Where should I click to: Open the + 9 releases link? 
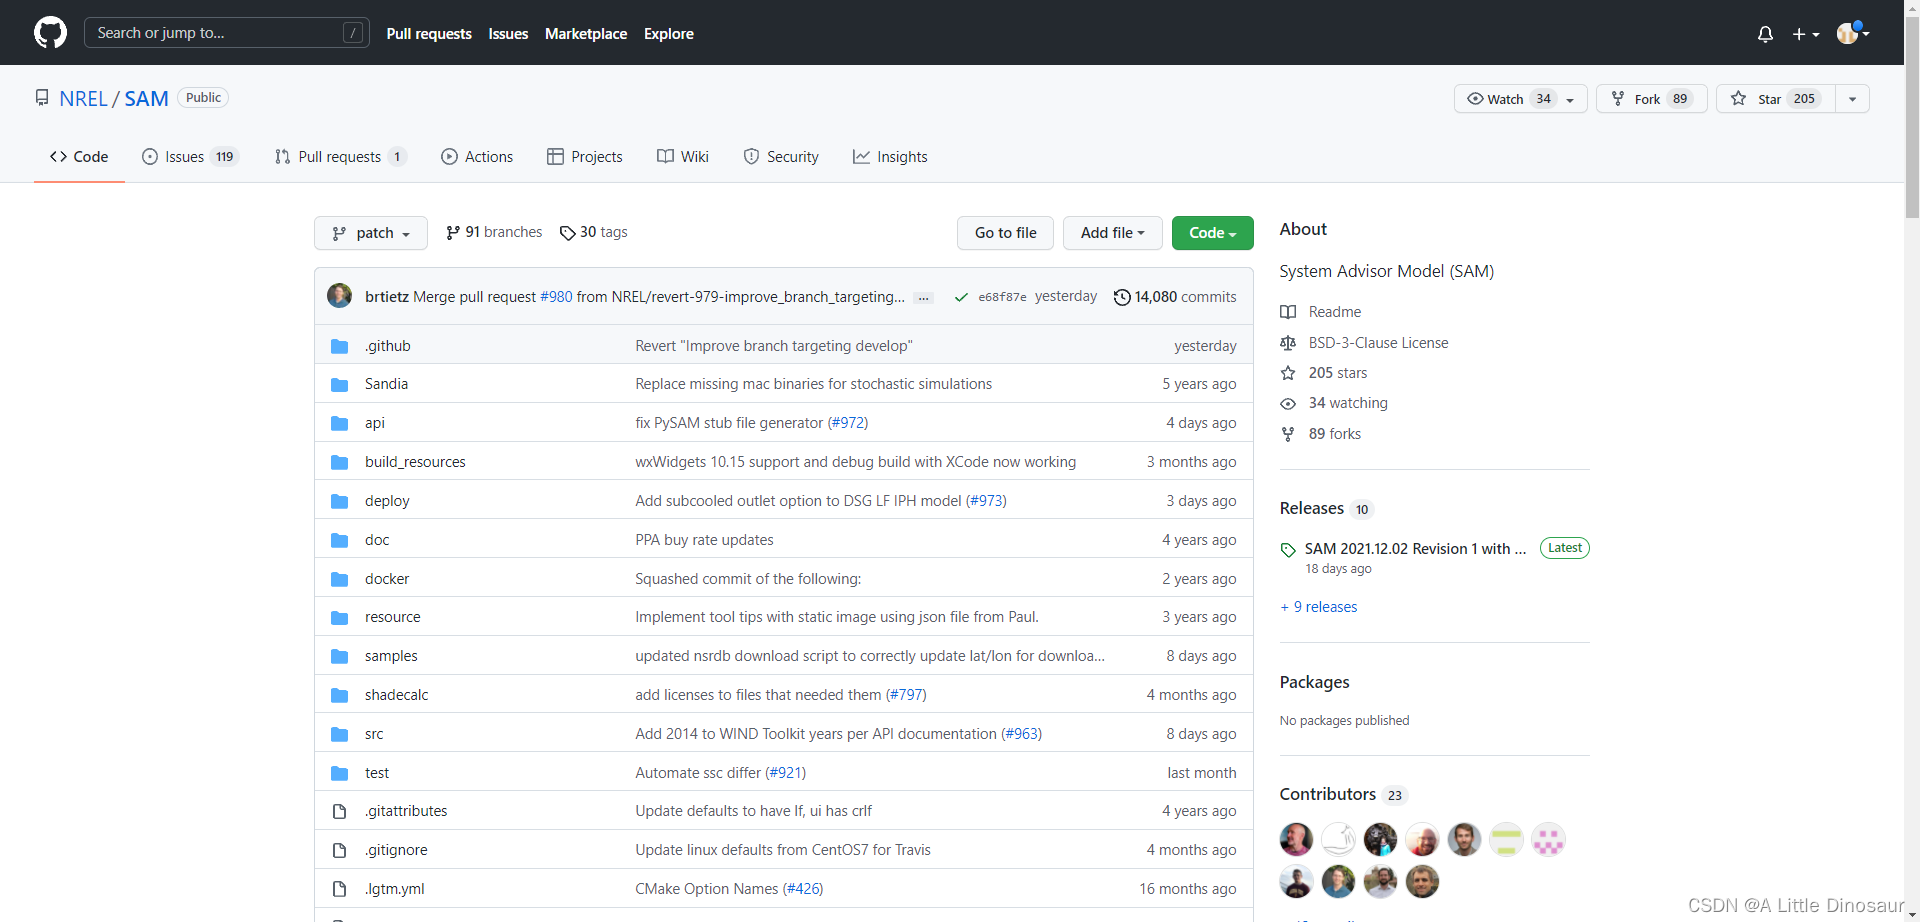pos(1319,607)
